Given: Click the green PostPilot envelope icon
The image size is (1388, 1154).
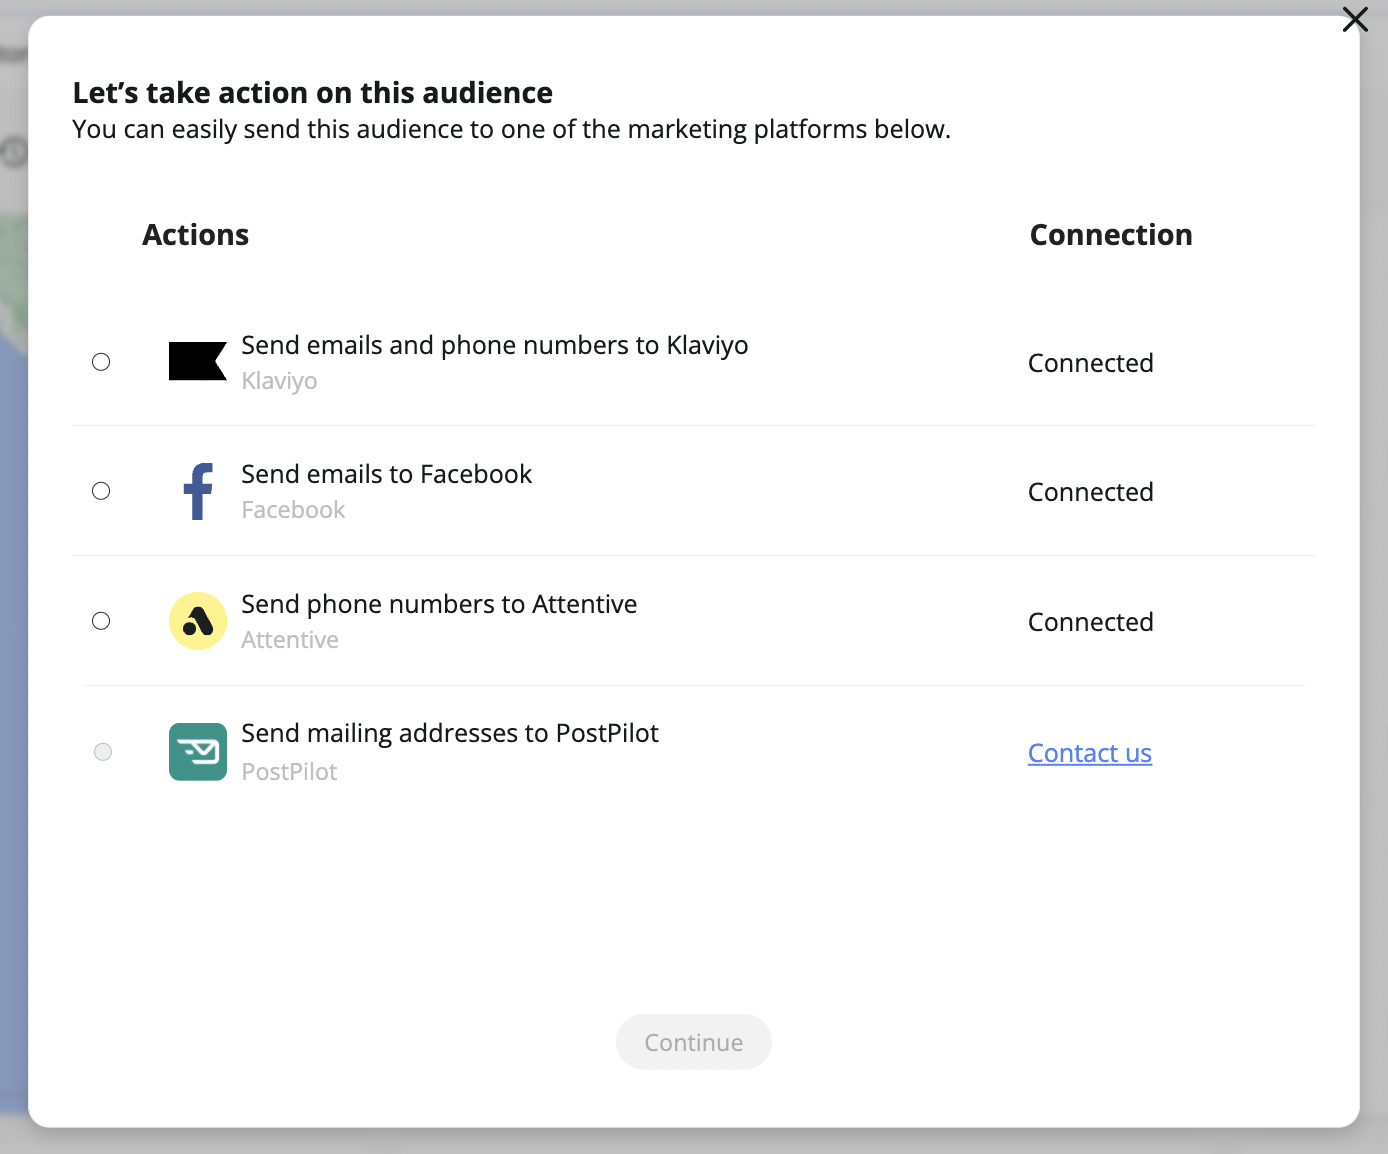Looking at the screenshot, I should click(198, 752).
